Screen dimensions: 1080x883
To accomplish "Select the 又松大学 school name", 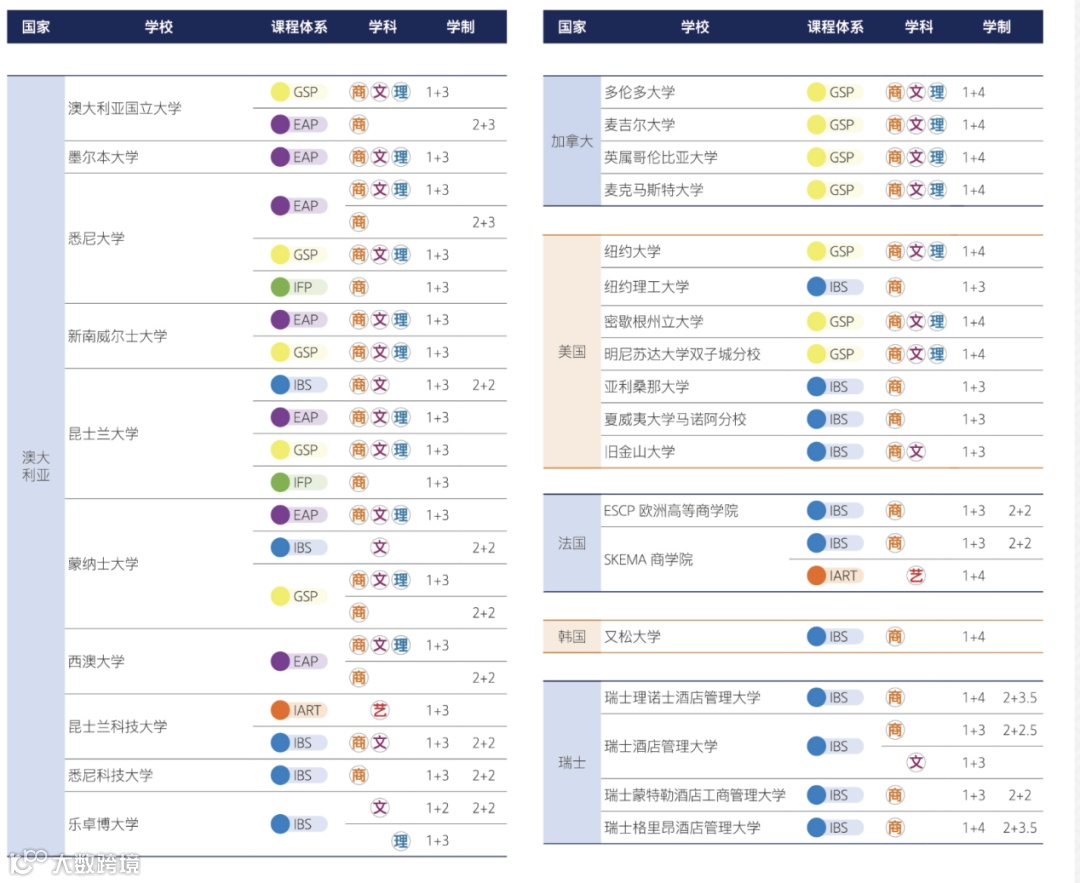I will 632,636.
